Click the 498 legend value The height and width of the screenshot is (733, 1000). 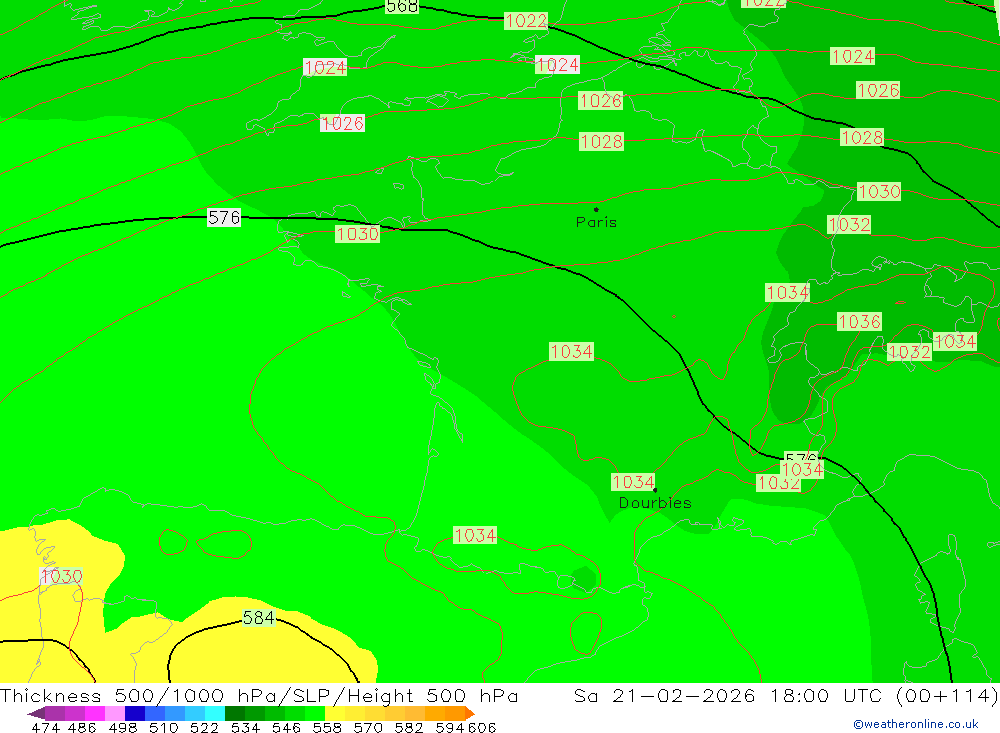tap(122, 727)
